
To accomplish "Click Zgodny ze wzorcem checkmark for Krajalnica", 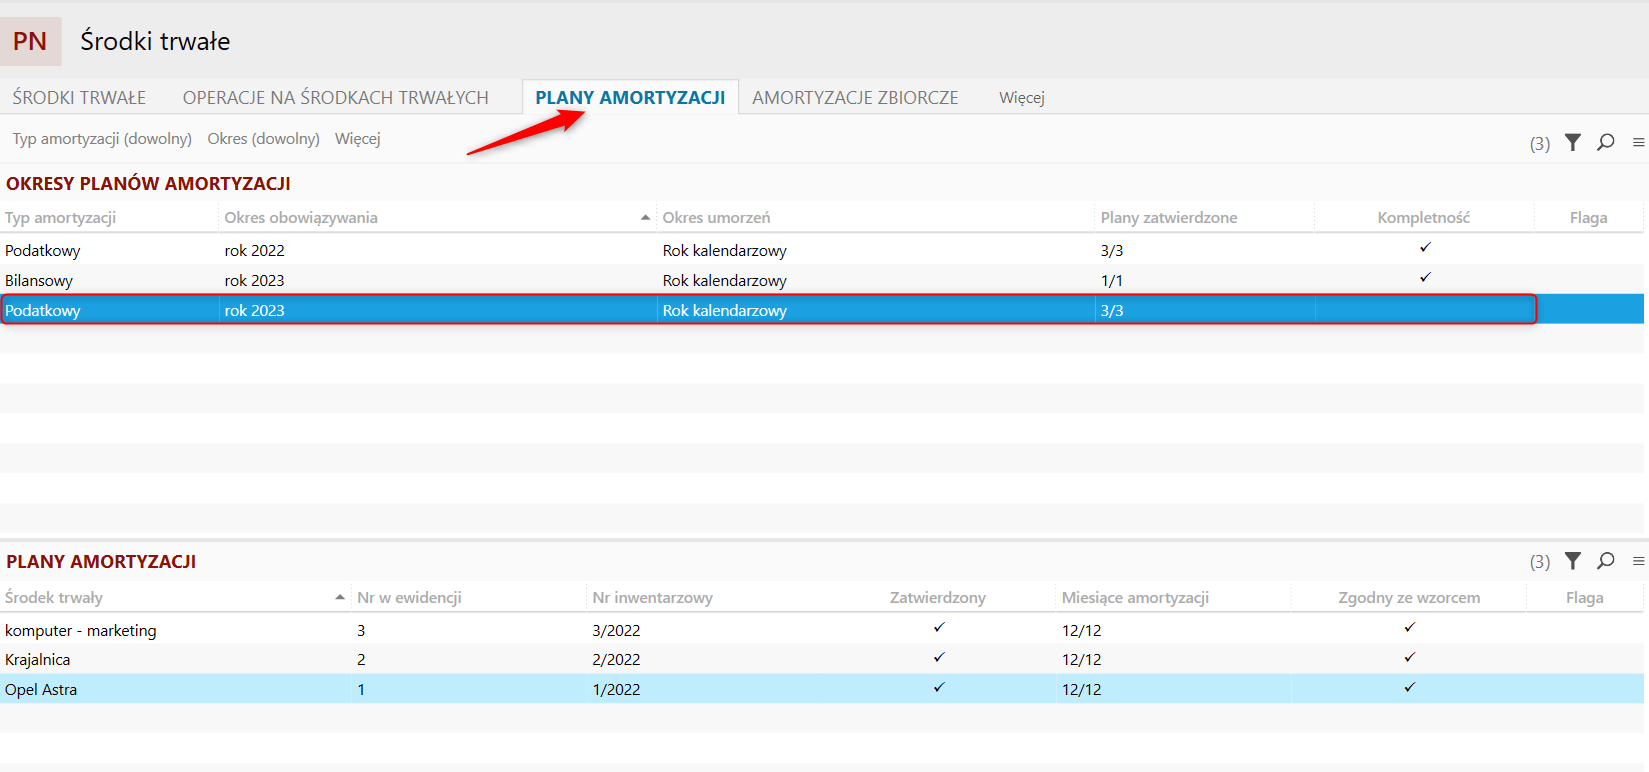I will (1410, 657).
